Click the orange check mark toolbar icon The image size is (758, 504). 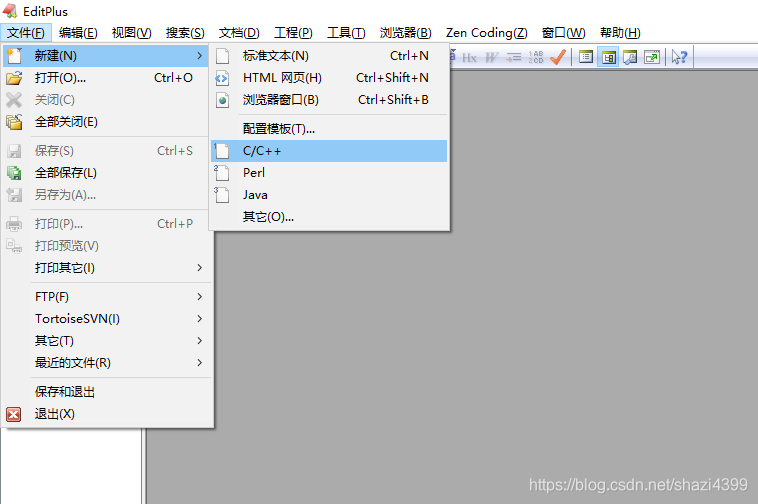point(558,58)
